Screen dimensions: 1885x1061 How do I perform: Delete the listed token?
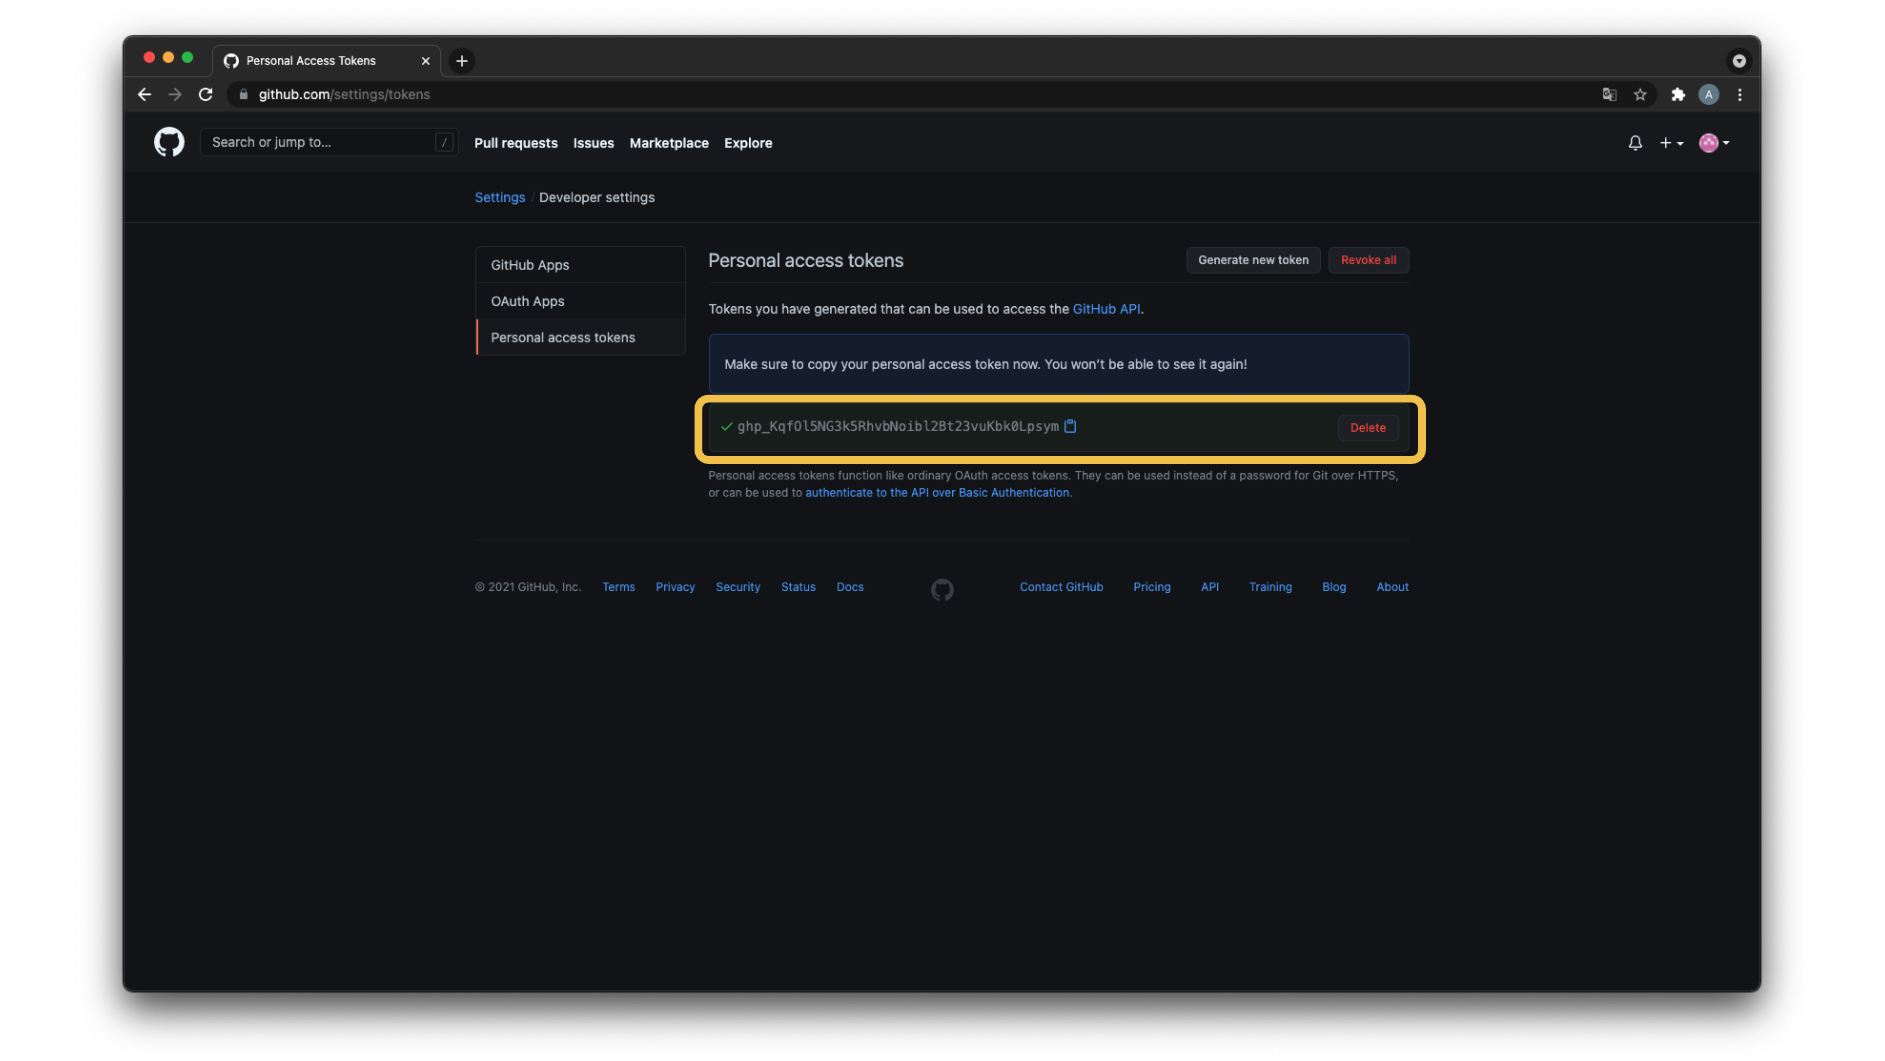coord(1368,428)
